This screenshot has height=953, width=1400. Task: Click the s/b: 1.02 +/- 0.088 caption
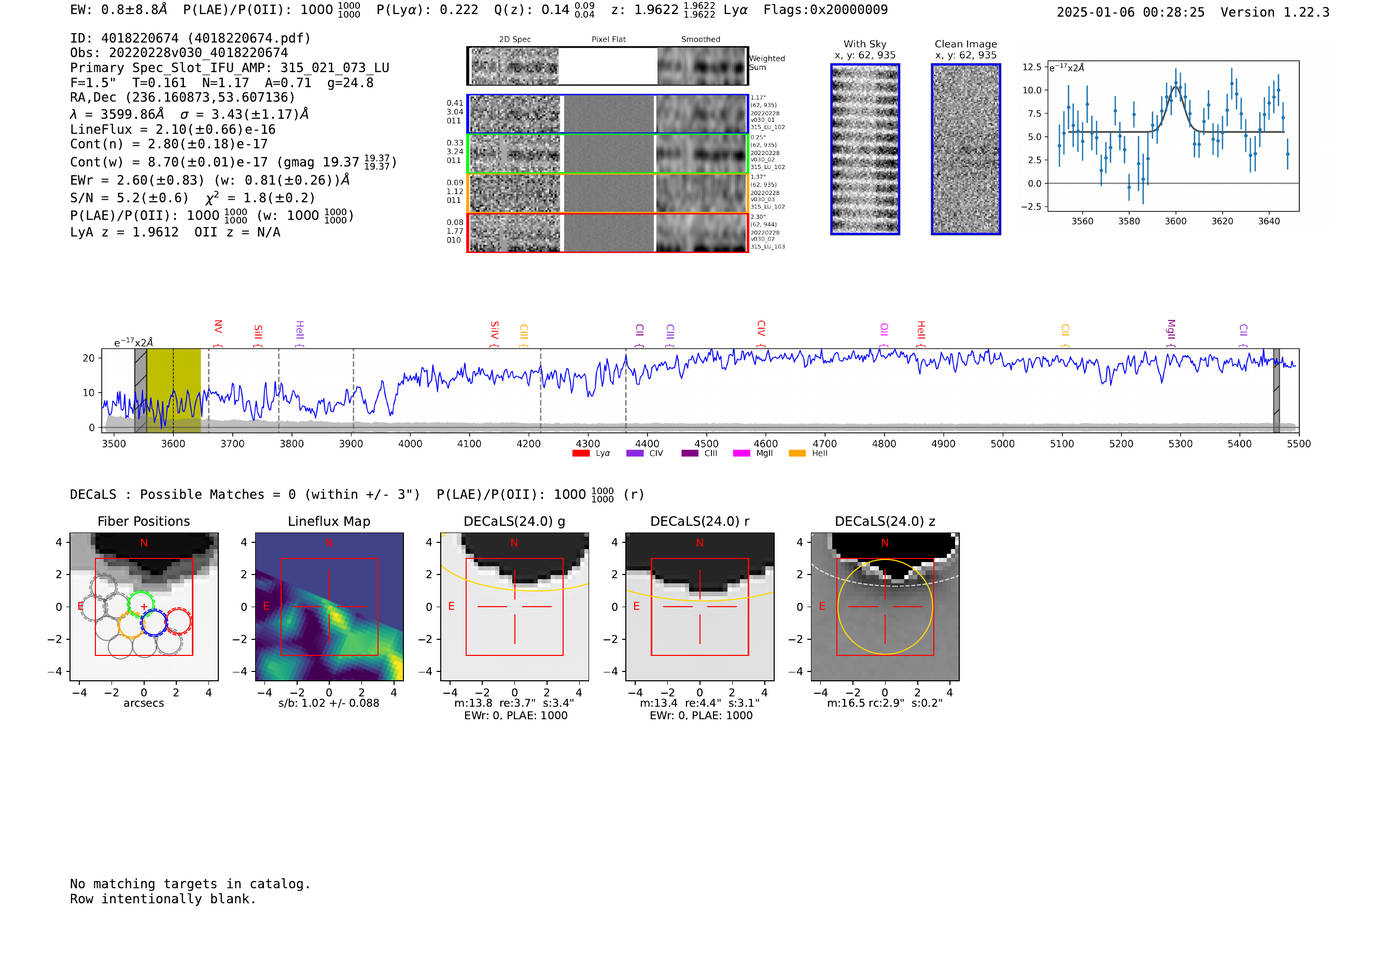pyautogui.click(x=329, y=703)
